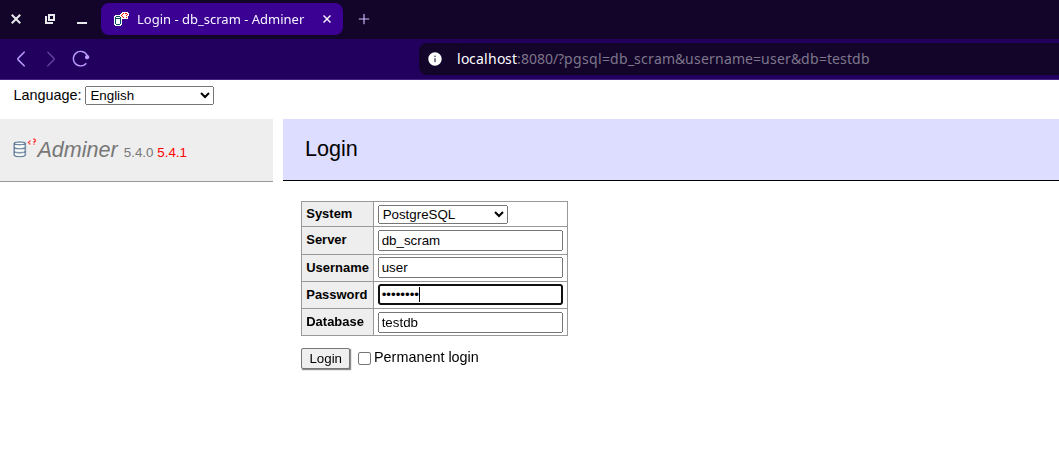Focus the Password field
Screen dimensions: 1059x451
coord(470,295)
